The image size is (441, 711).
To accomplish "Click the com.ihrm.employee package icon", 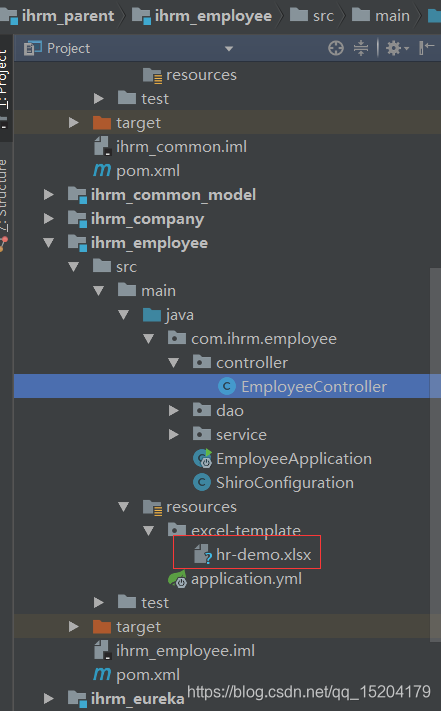I will tap(177, 338).
